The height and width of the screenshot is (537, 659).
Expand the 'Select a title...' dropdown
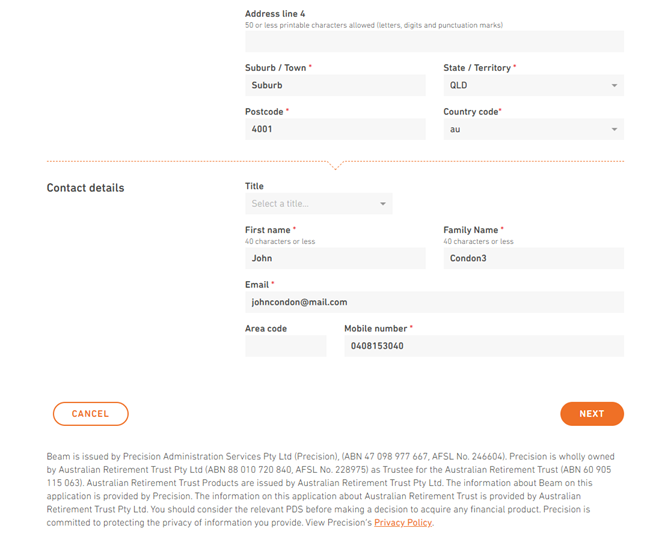pos(319,204)
